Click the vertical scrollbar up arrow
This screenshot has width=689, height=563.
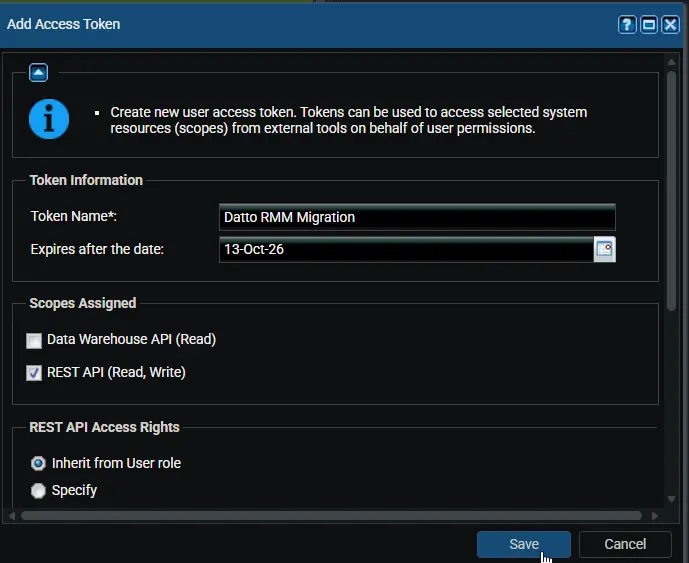pos(671,62)
